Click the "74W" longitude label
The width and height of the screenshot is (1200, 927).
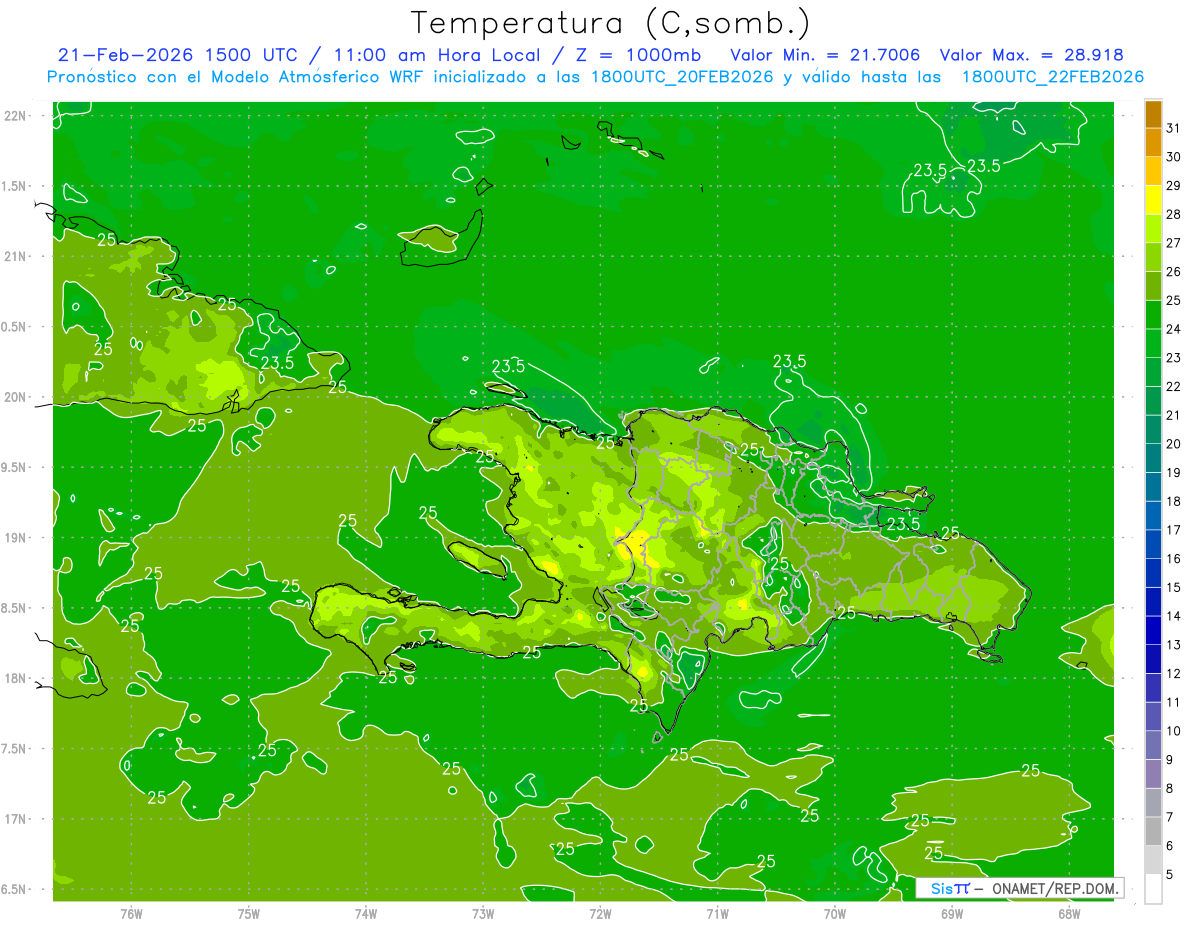click(x=366, y=914)
